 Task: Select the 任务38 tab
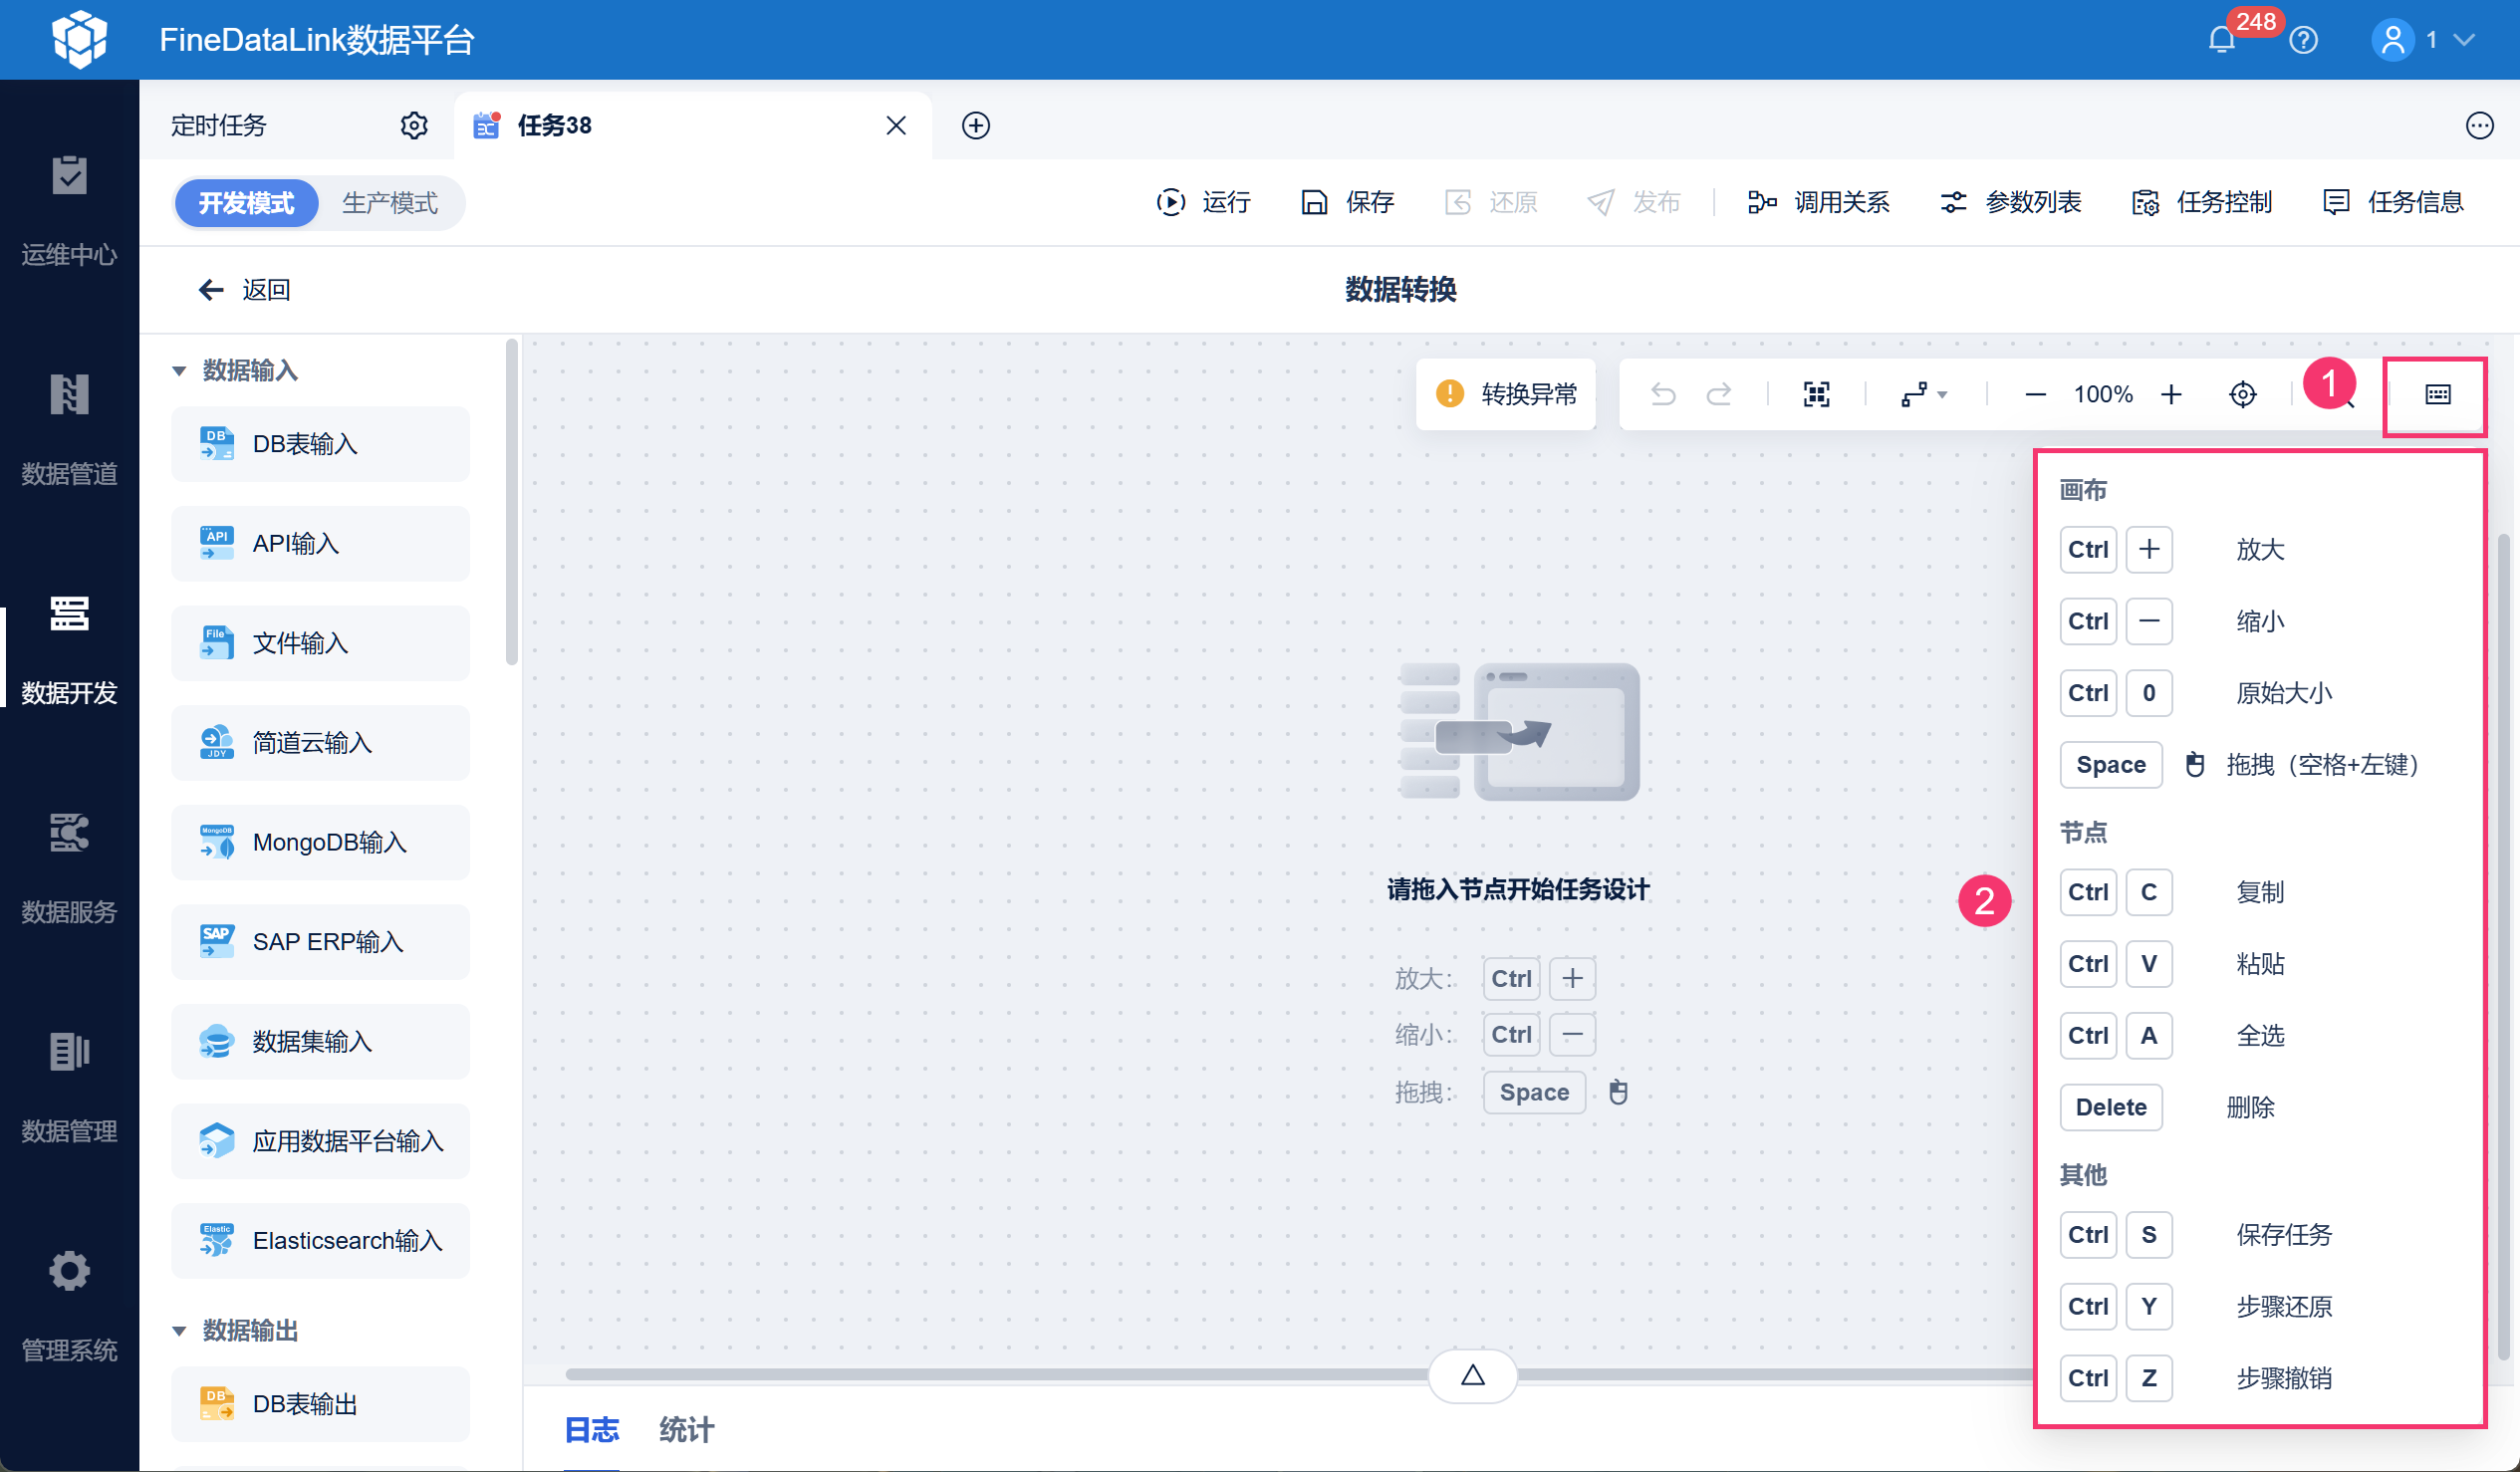554,125
